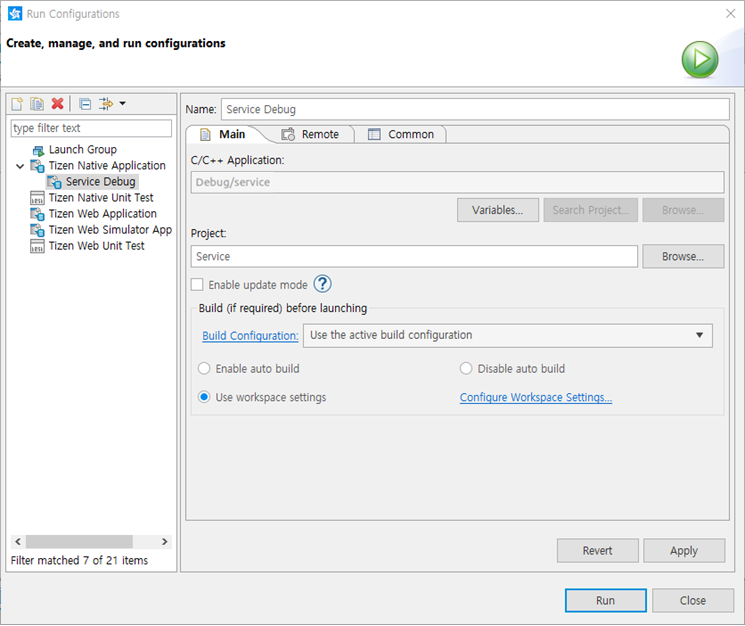Click the Apply button
Screen dimensions: 745x626
pos(684,551)
